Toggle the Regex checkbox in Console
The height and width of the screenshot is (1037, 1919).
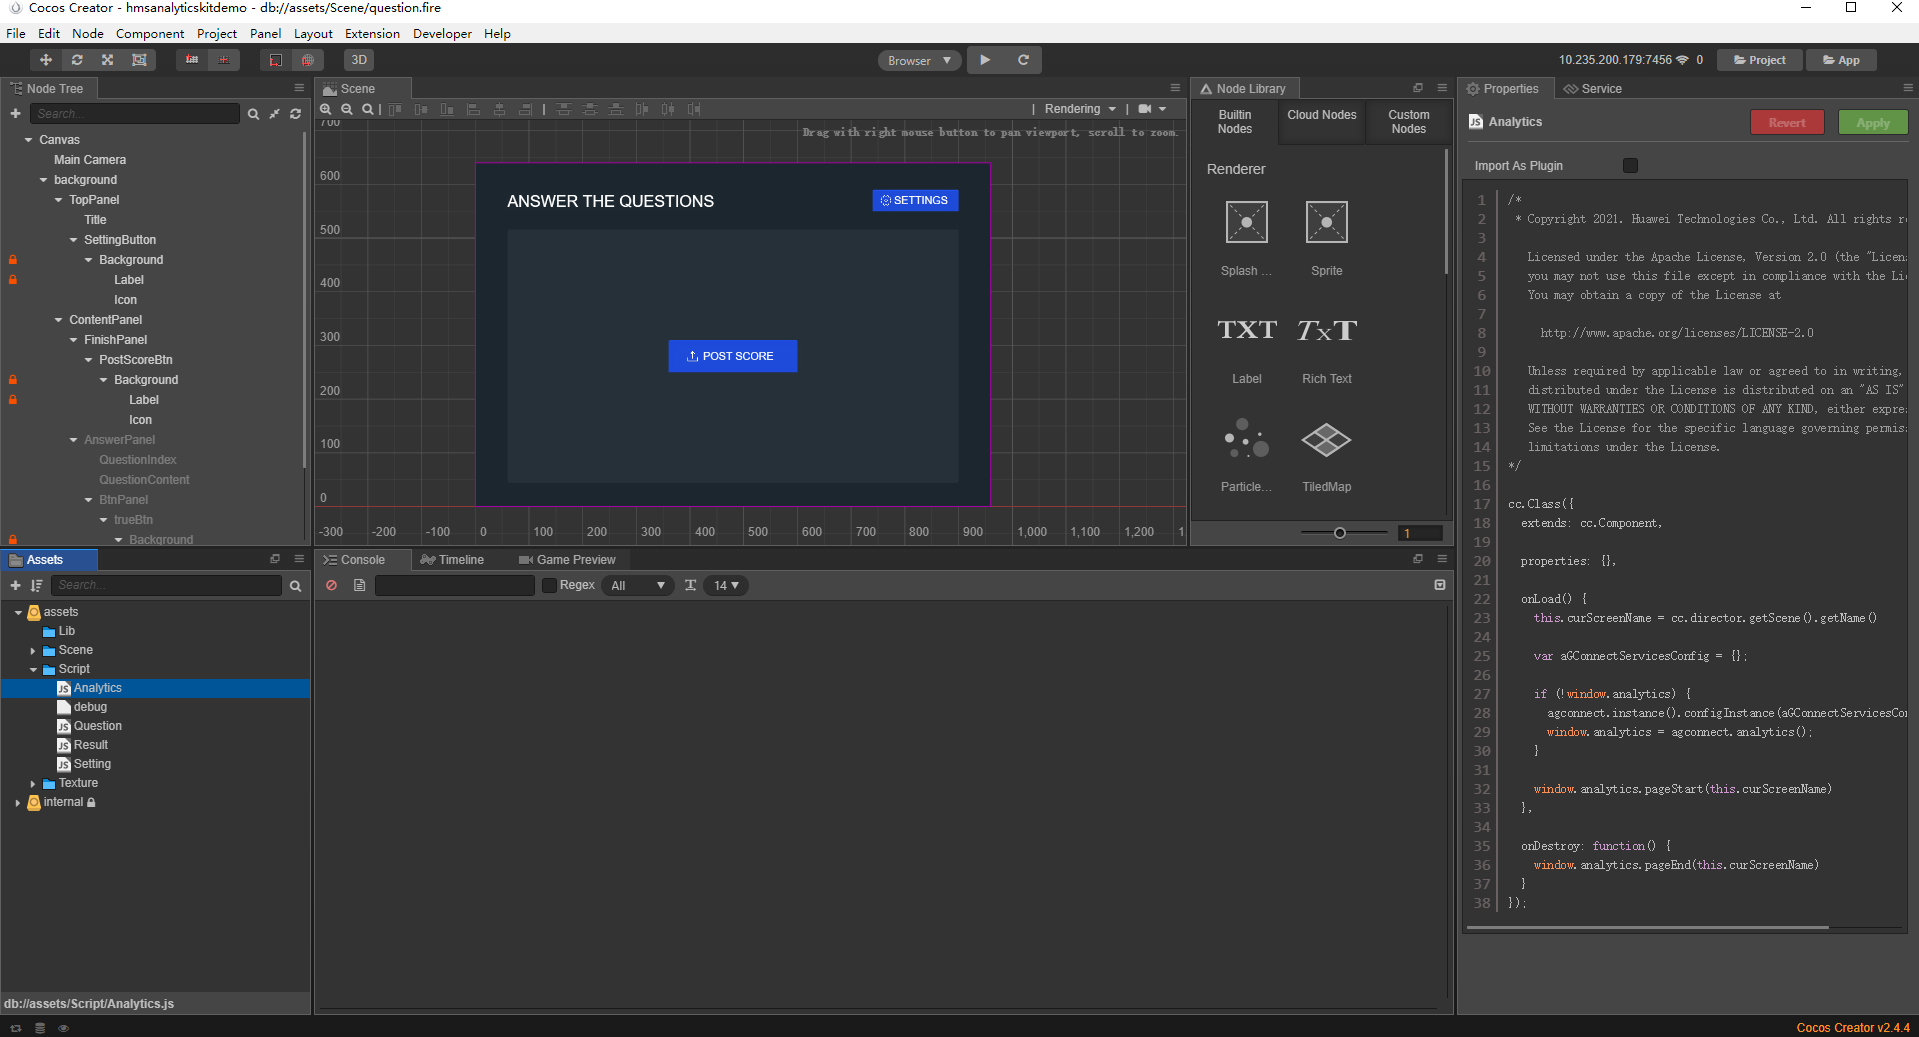pos(549,585)
